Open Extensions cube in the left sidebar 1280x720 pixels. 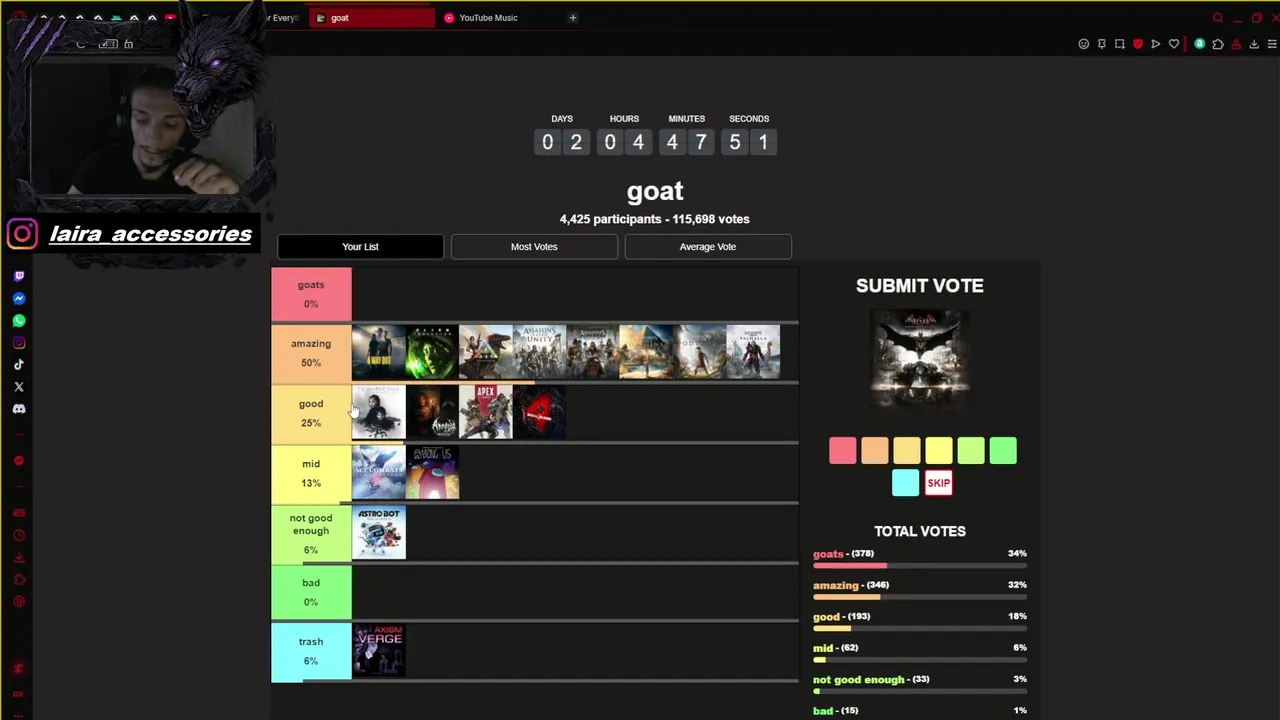pyautogui.click(x=19, y=579)
